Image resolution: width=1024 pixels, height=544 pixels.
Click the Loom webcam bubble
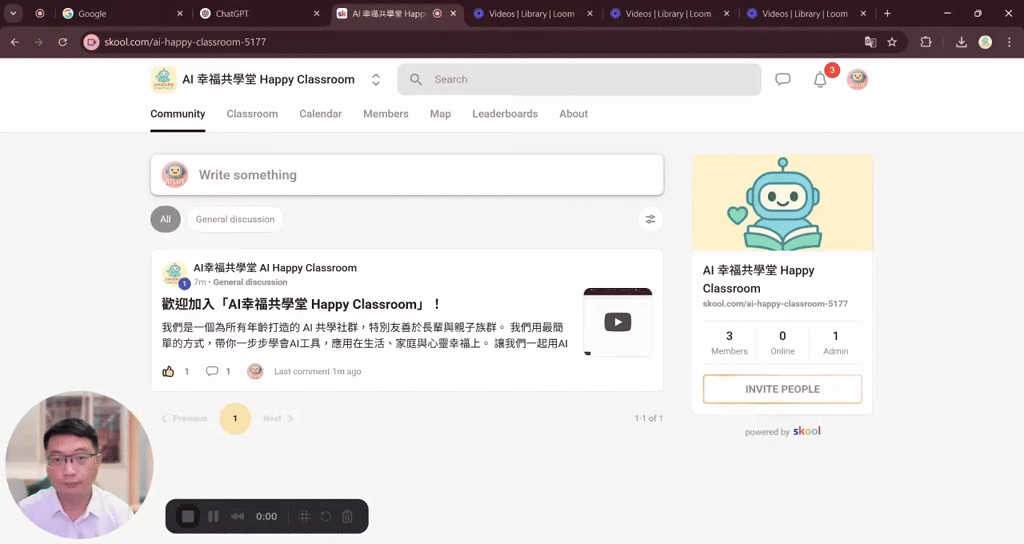80,465
